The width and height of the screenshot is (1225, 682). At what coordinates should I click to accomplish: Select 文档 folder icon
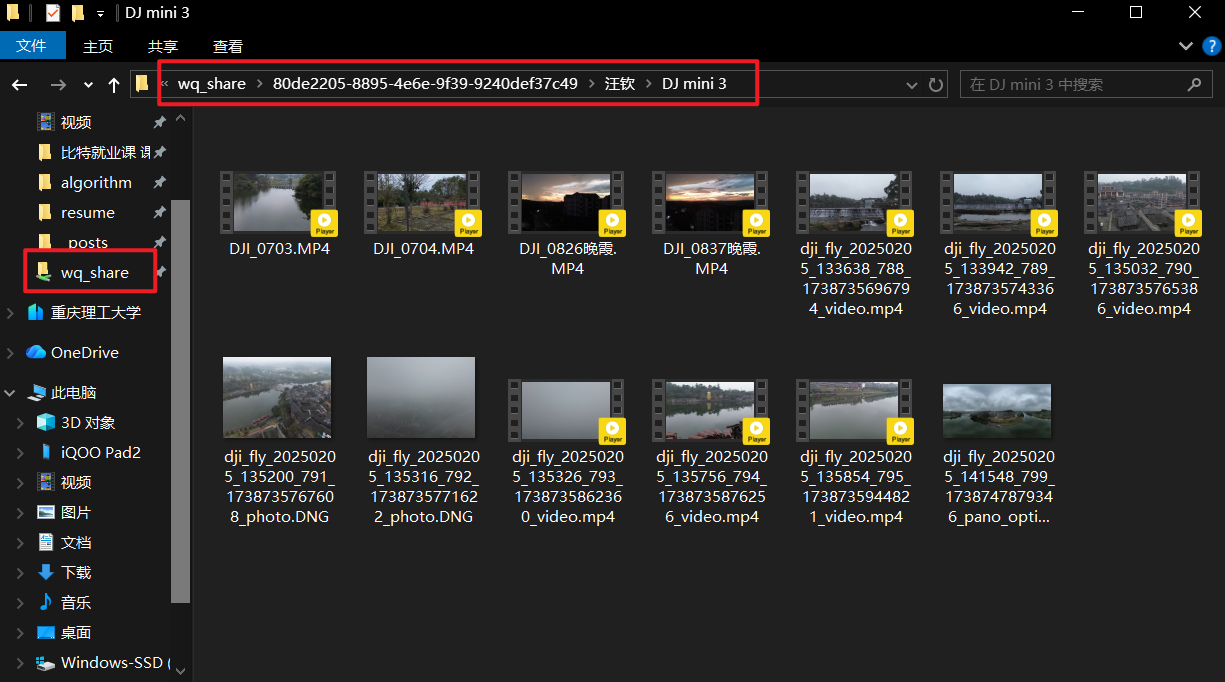[x=45, y=542]
